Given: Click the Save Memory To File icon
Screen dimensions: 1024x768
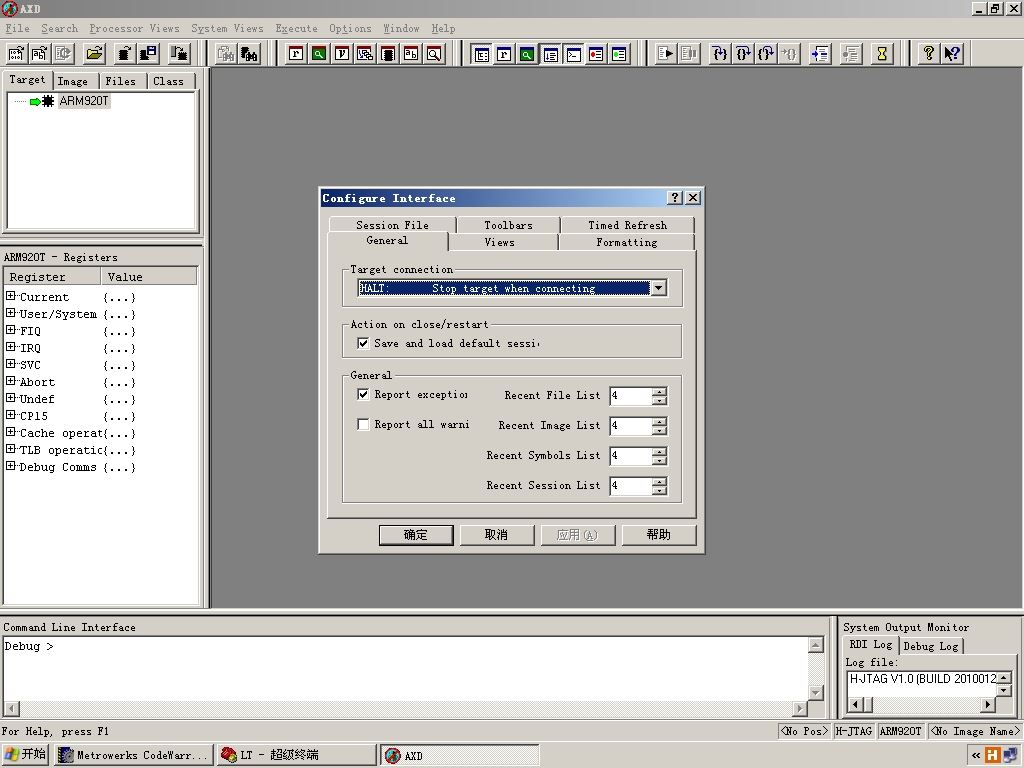Looking at the screenshot, I should [149, 54].
